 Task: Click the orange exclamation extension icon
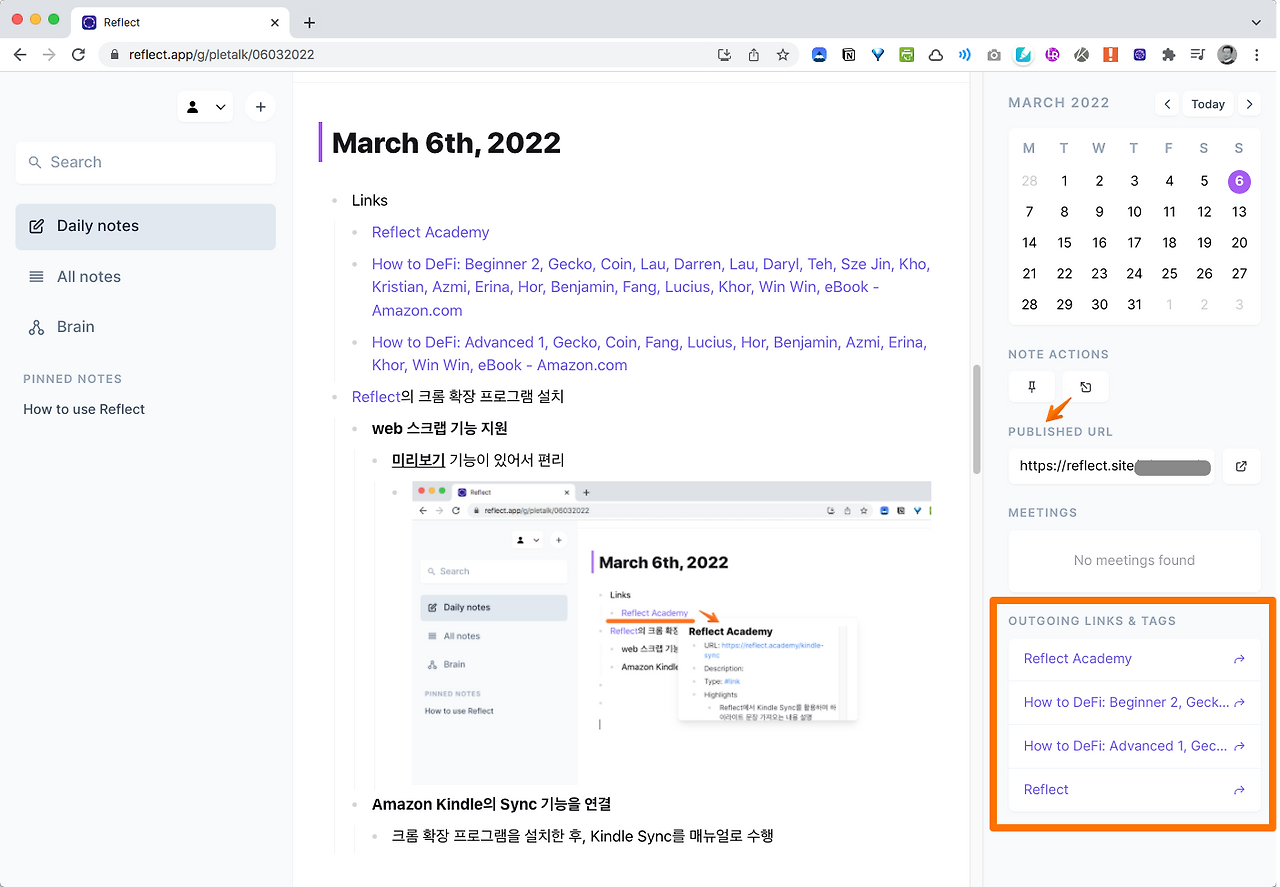click(x=1110, y=55)
